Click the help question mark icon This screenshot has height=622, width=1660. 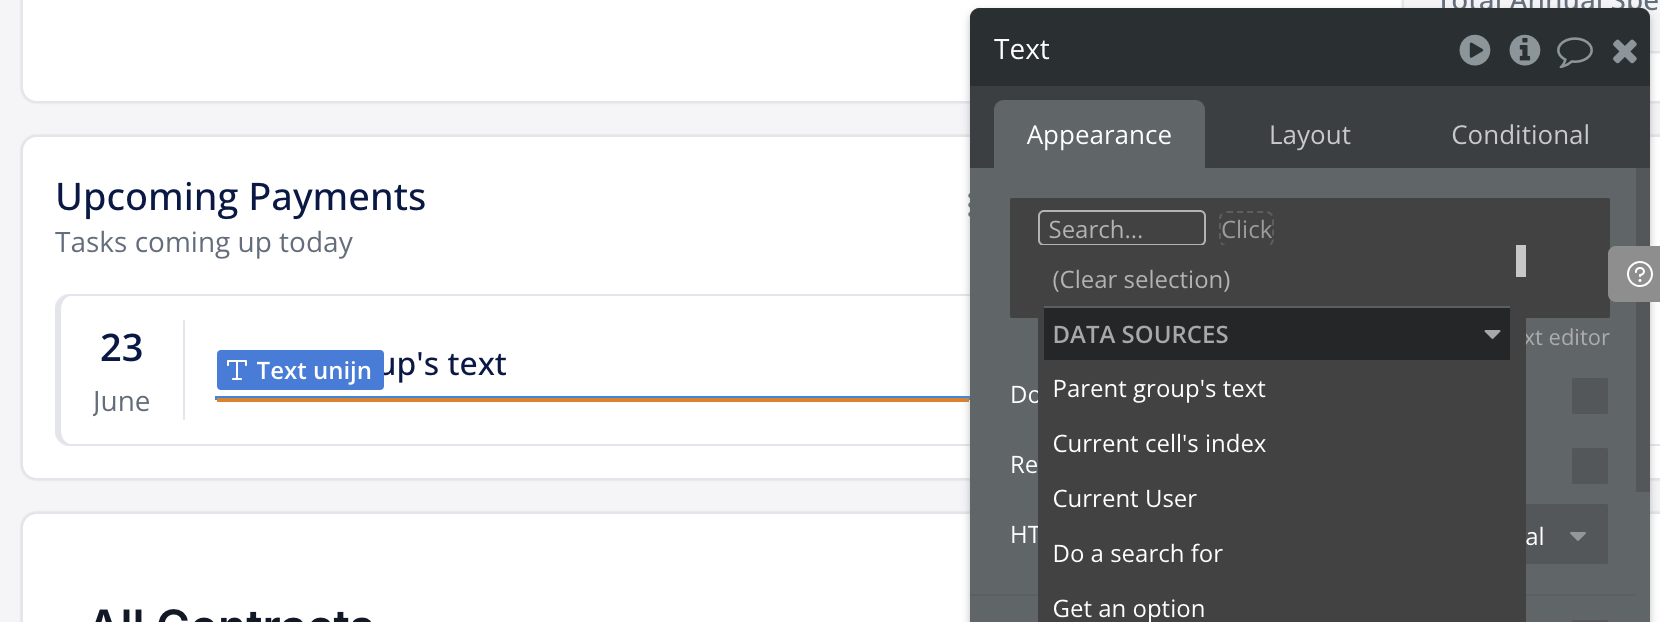tap(1639, 274)
